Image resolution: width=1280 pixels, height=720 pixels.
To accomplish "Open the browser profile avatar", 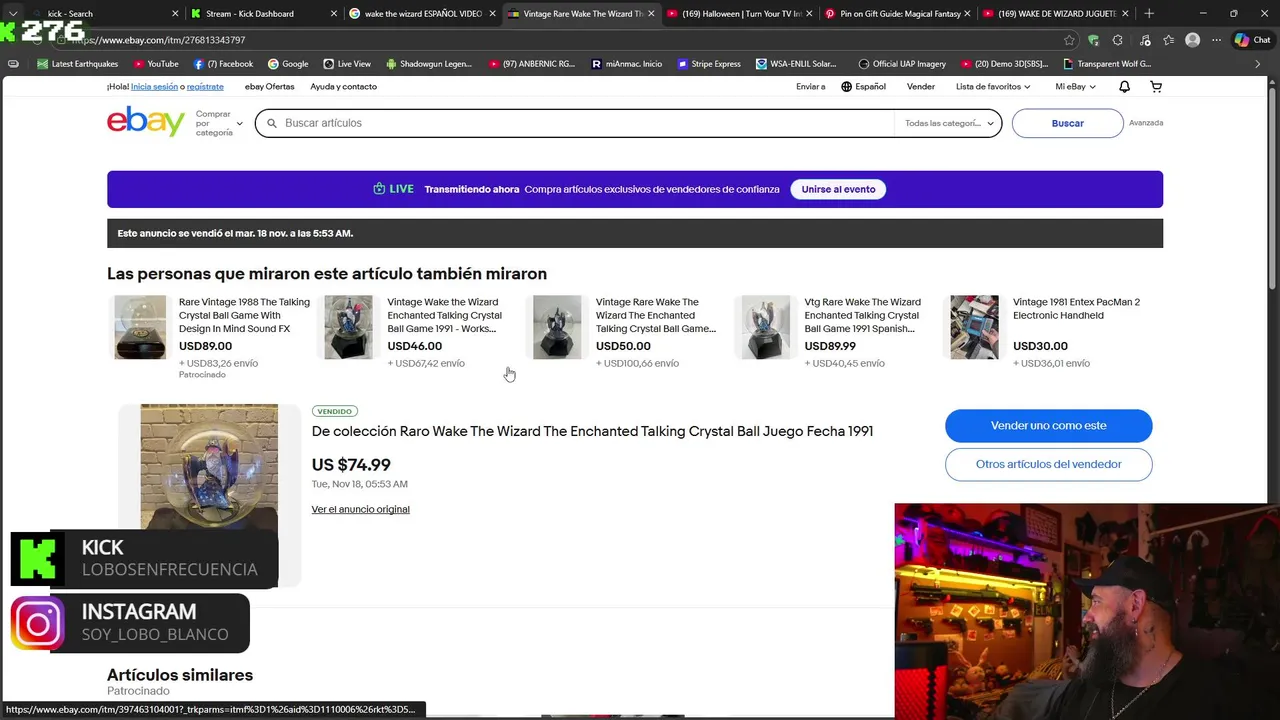I will pos(1192,40).
